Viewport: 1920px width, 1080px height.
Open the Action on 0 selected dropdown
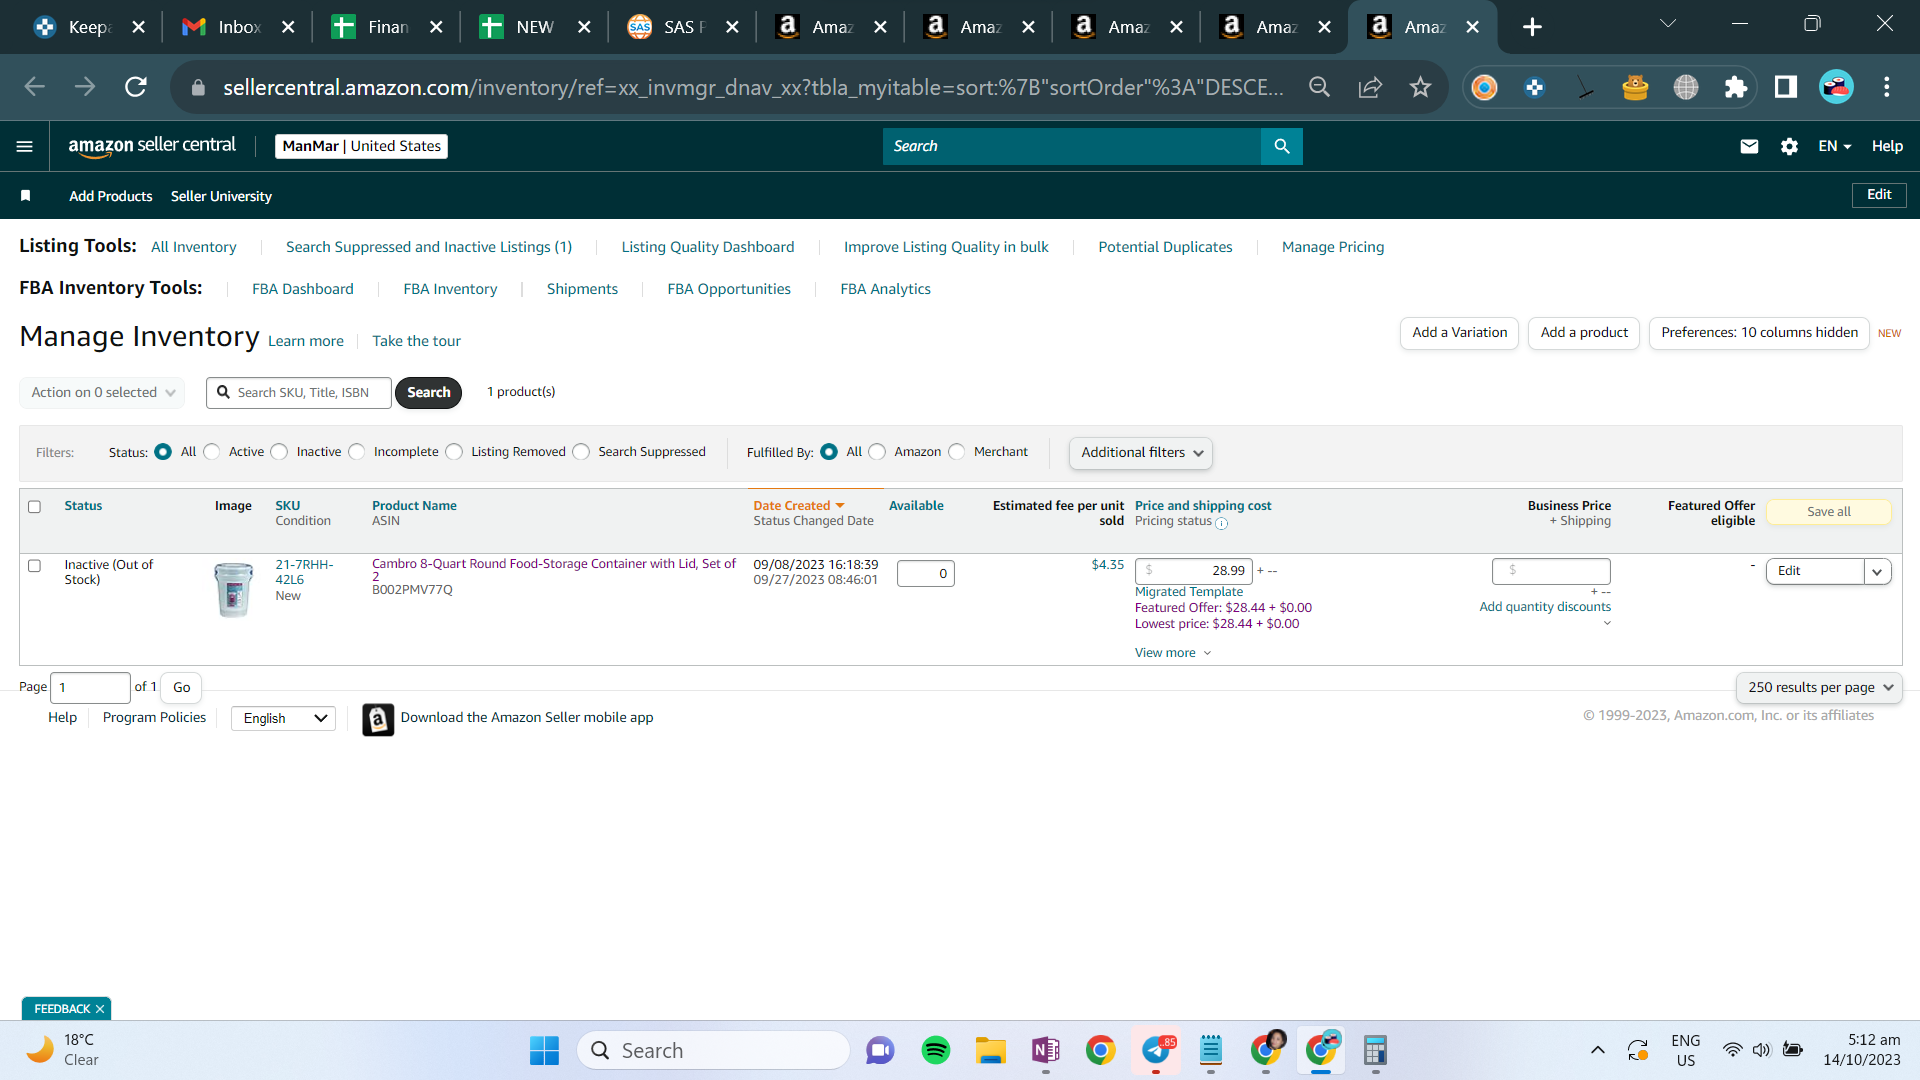(103, 393)
